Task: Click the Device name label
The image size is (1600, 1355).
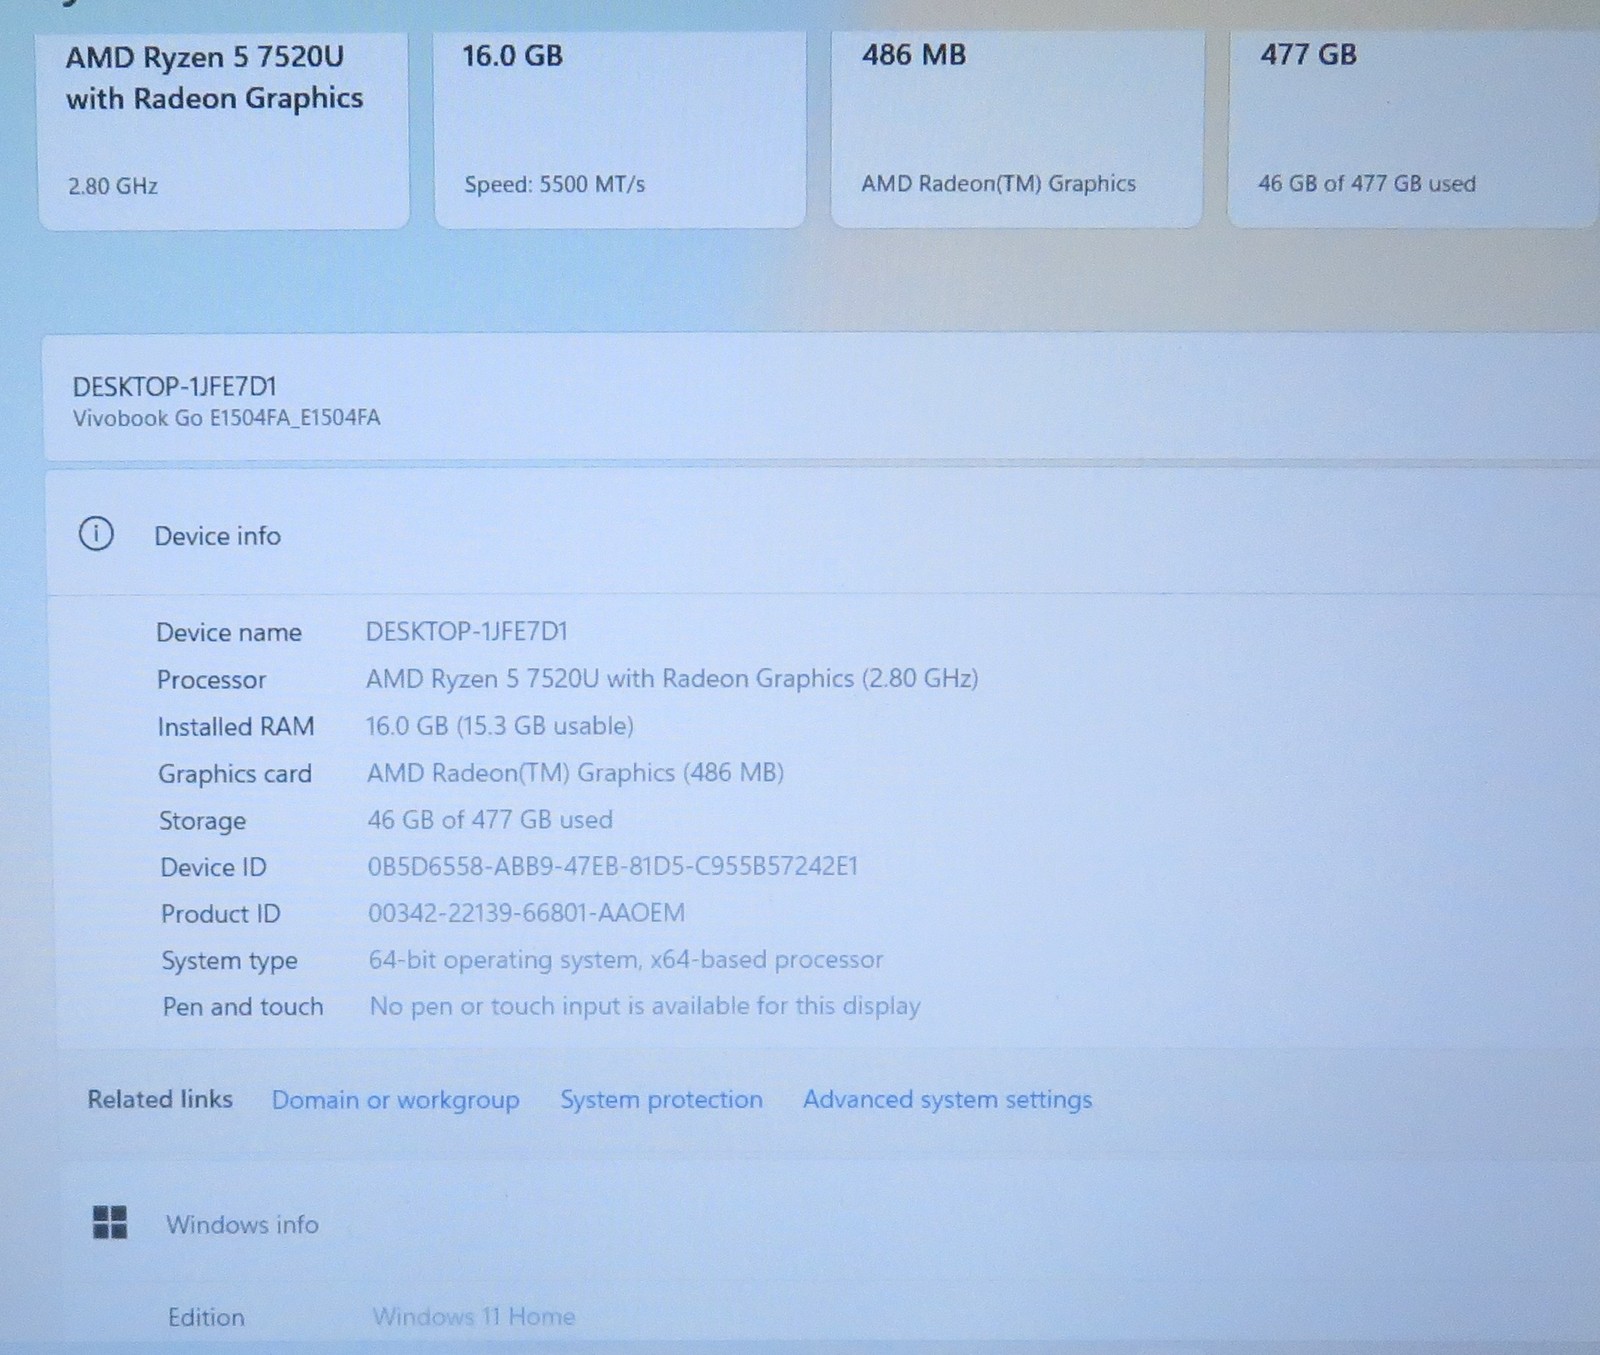Action: point(229,632)
